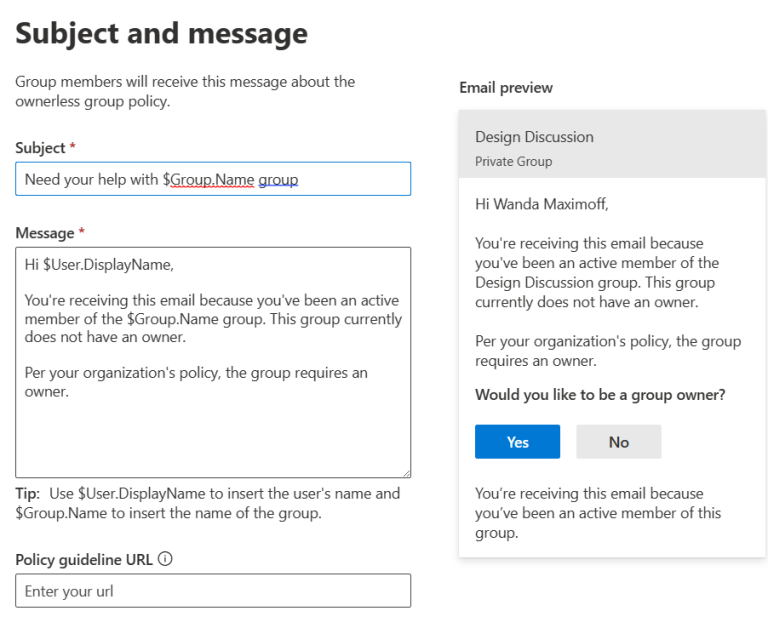Click the 'Tip:' help text below message
The image size is (768, 628).
(x=208, y=503)
